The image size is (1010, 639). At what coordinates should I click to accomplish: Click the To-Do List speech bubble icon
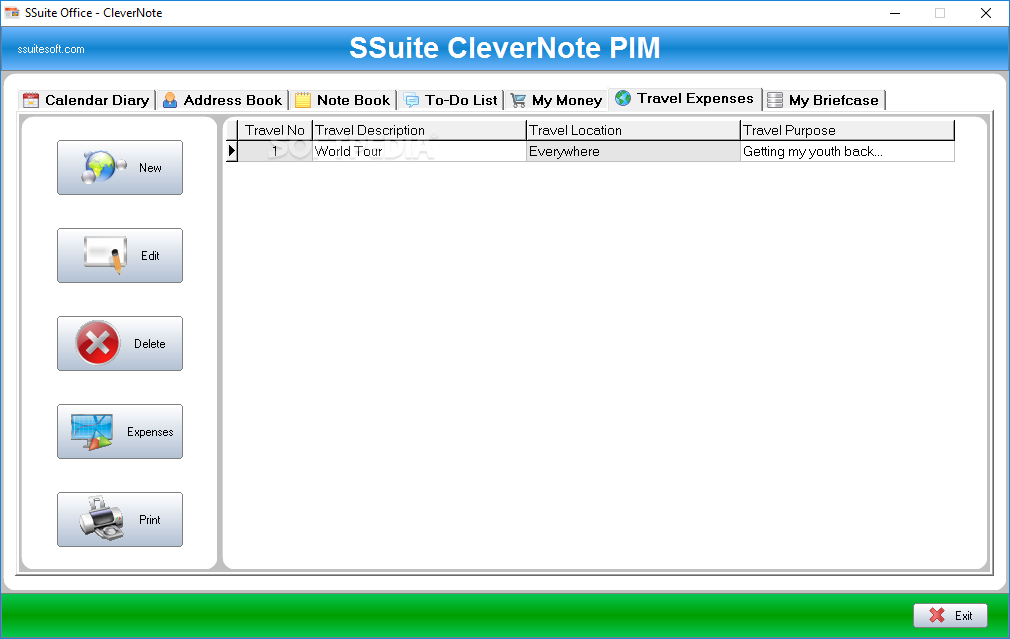click(411, 100)
